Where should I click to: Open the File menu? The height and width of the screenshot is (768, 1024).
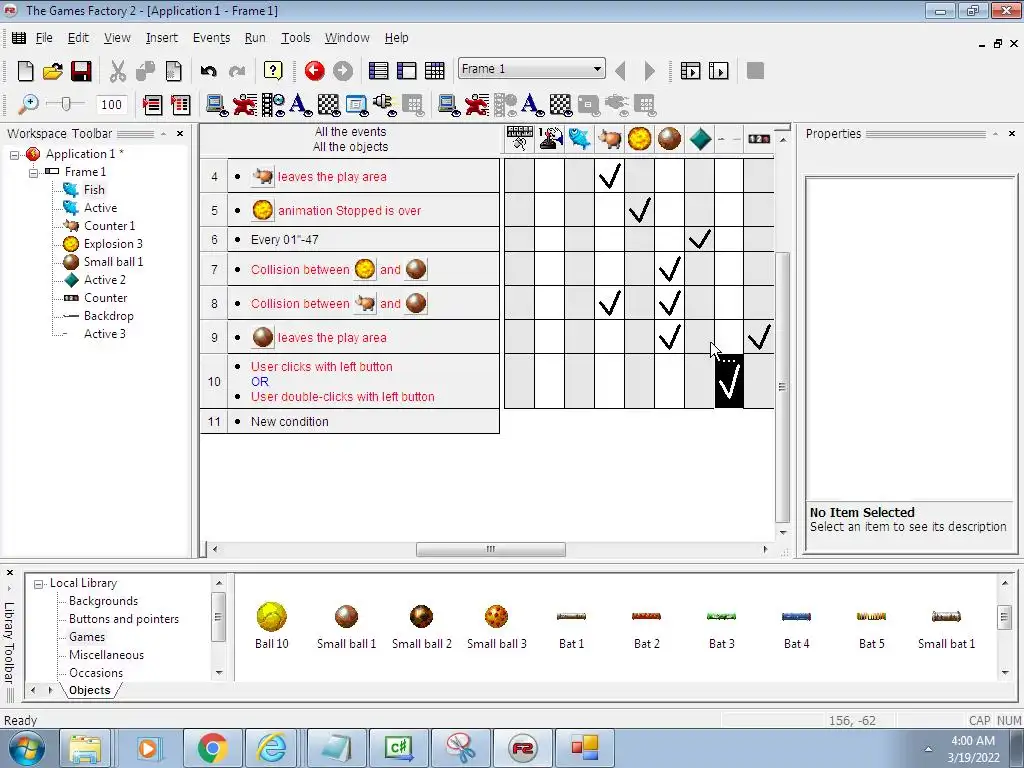44,38
